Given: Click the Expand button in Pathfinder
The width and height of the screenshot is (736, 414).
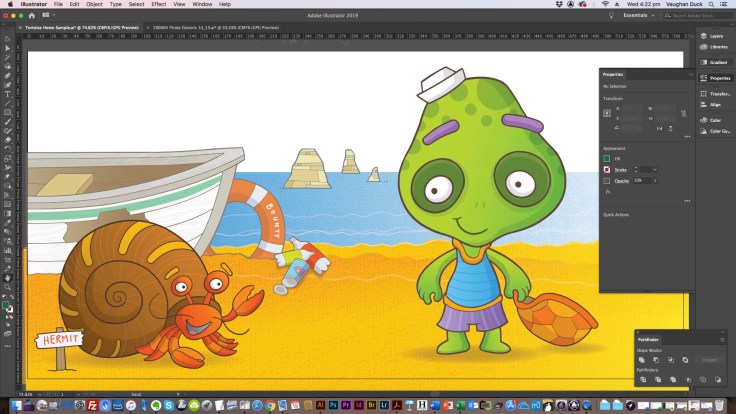Looking at the screenshot, I should [x=710, y=360].
